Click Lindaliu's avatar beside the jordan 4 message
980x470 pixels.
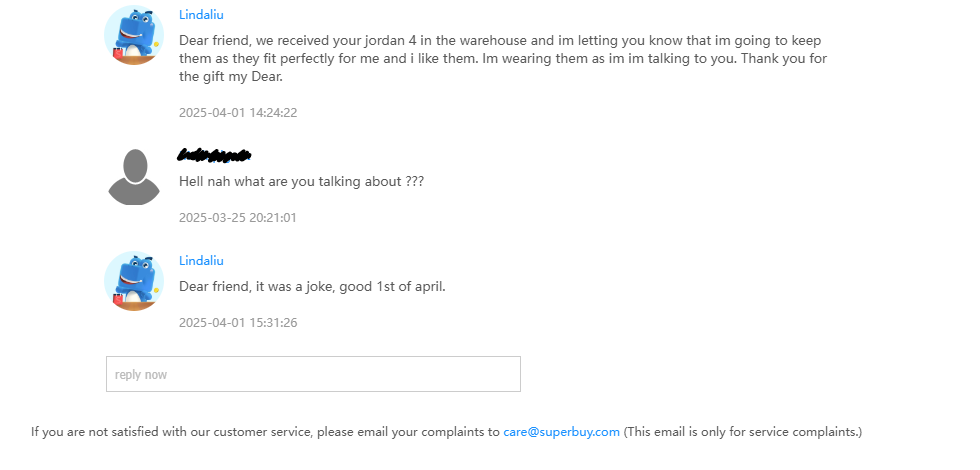(133, 35)
